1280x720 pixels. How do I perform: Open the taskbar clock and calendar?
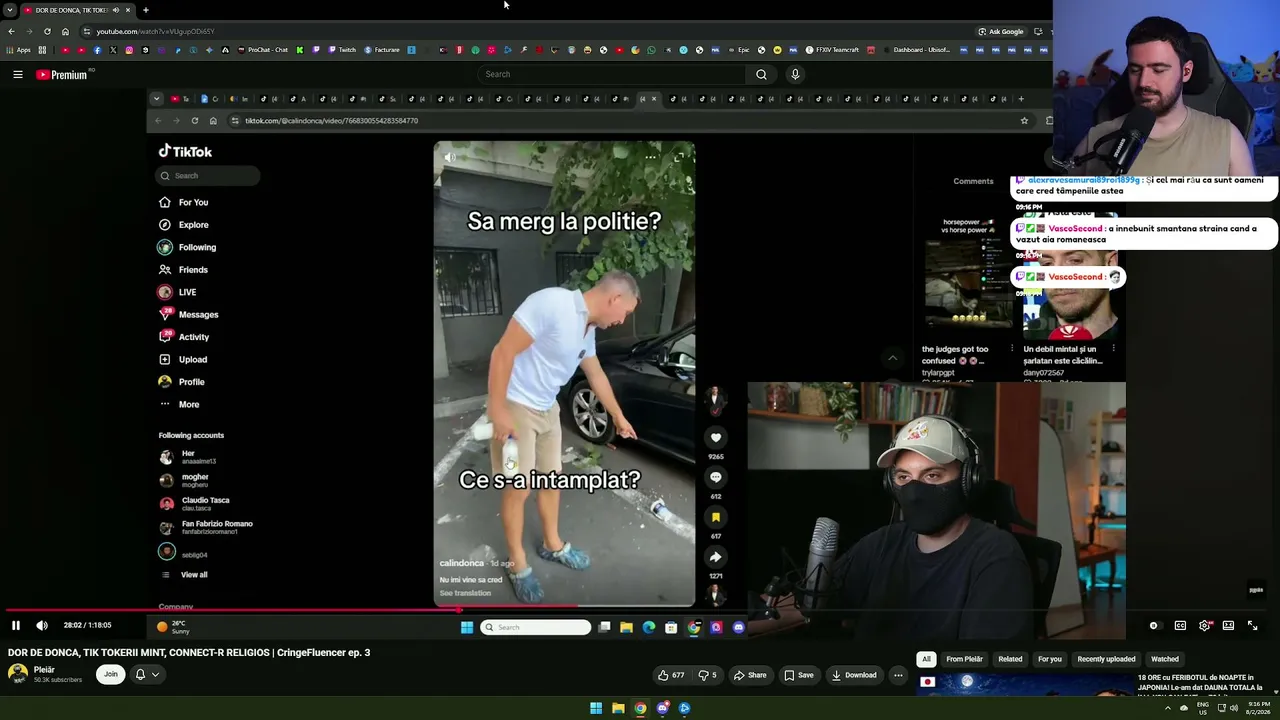point(1259,708)
